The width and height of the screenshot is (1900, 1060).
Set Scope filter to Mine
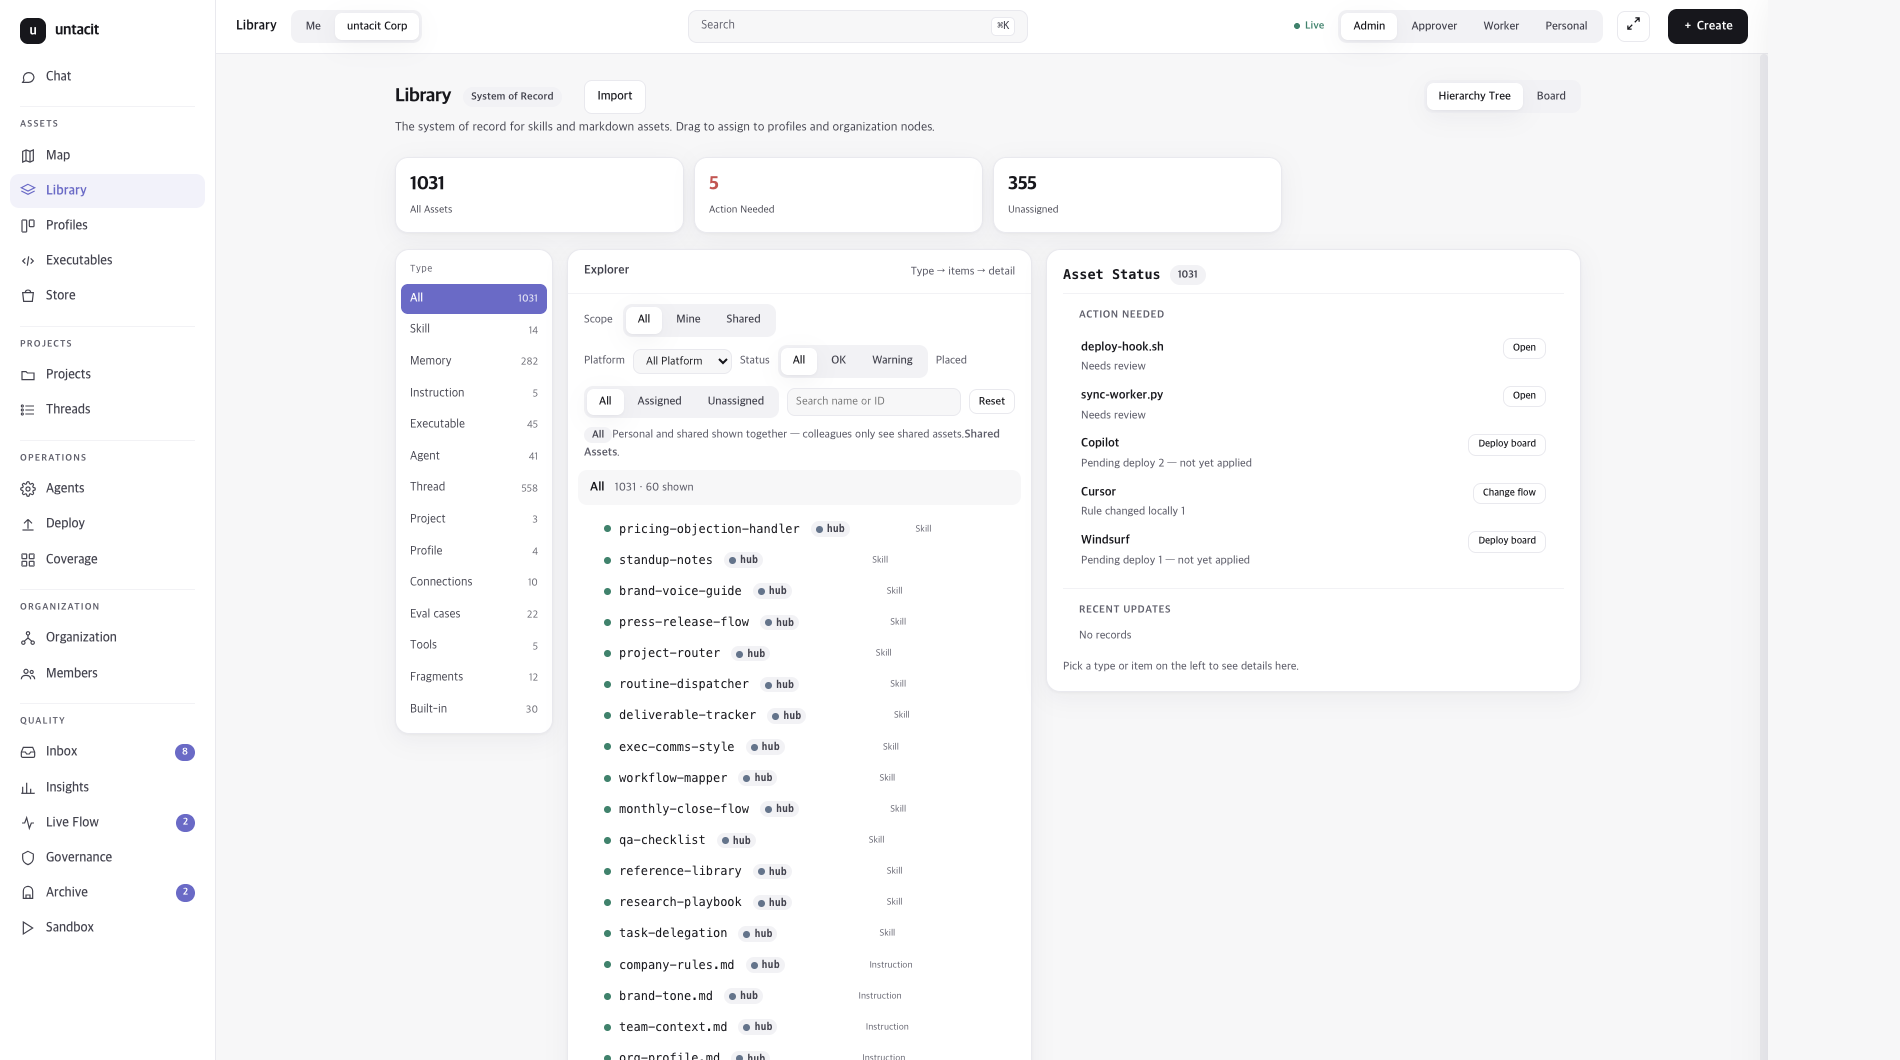click(x=688, y=319)
